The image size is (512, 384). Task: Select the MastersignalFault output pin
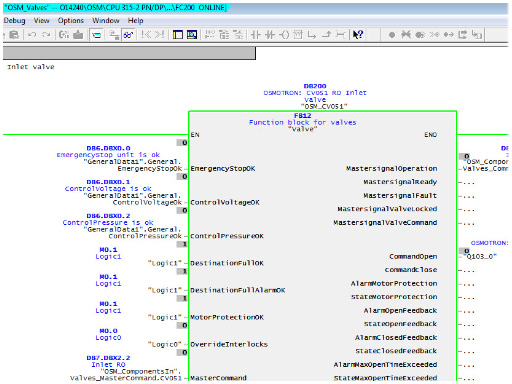coord(400,196)
